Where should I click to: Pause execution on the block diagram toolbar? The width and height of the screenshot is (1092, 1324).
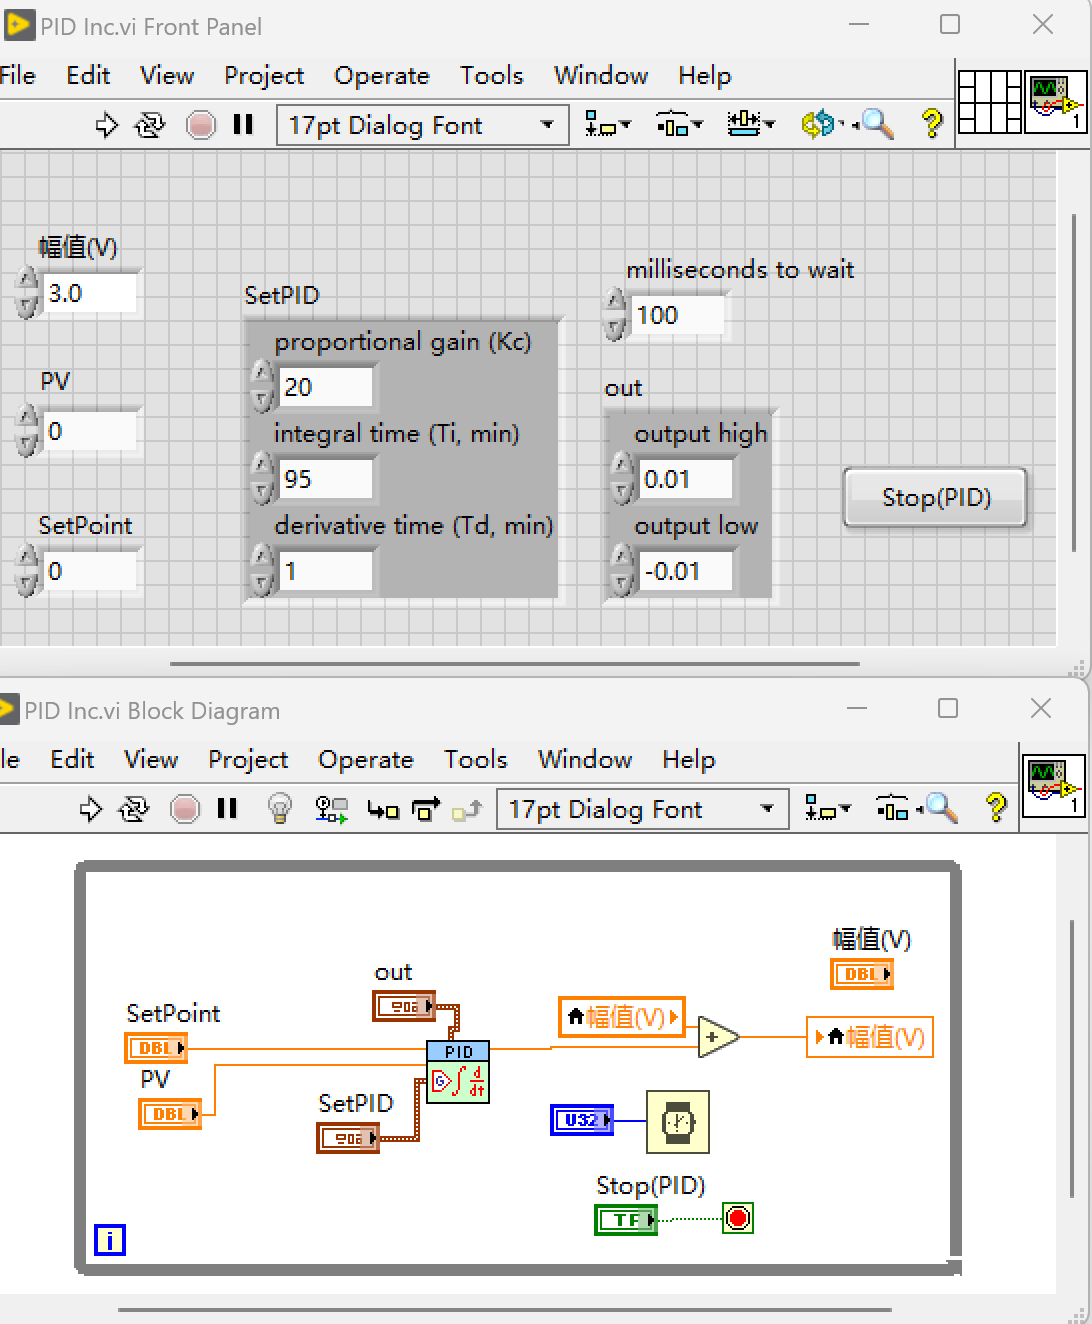(x=227, y=809)
